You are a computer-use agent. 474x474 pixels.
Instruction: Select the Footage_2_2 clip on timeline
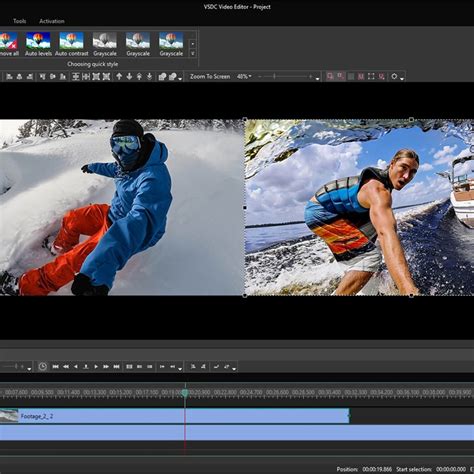tap(174, 416)
